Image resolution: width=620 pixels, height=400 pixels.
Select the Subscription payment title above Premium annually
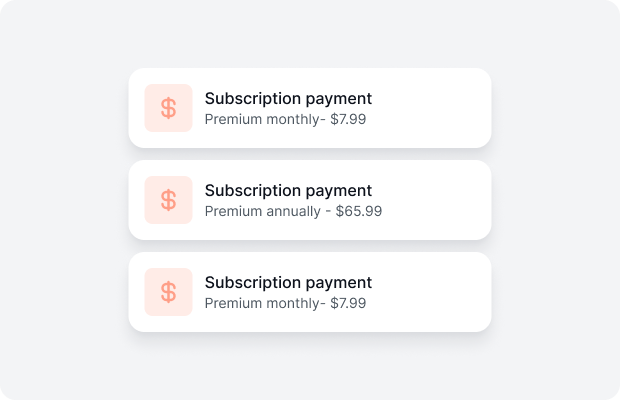point(288,191)
